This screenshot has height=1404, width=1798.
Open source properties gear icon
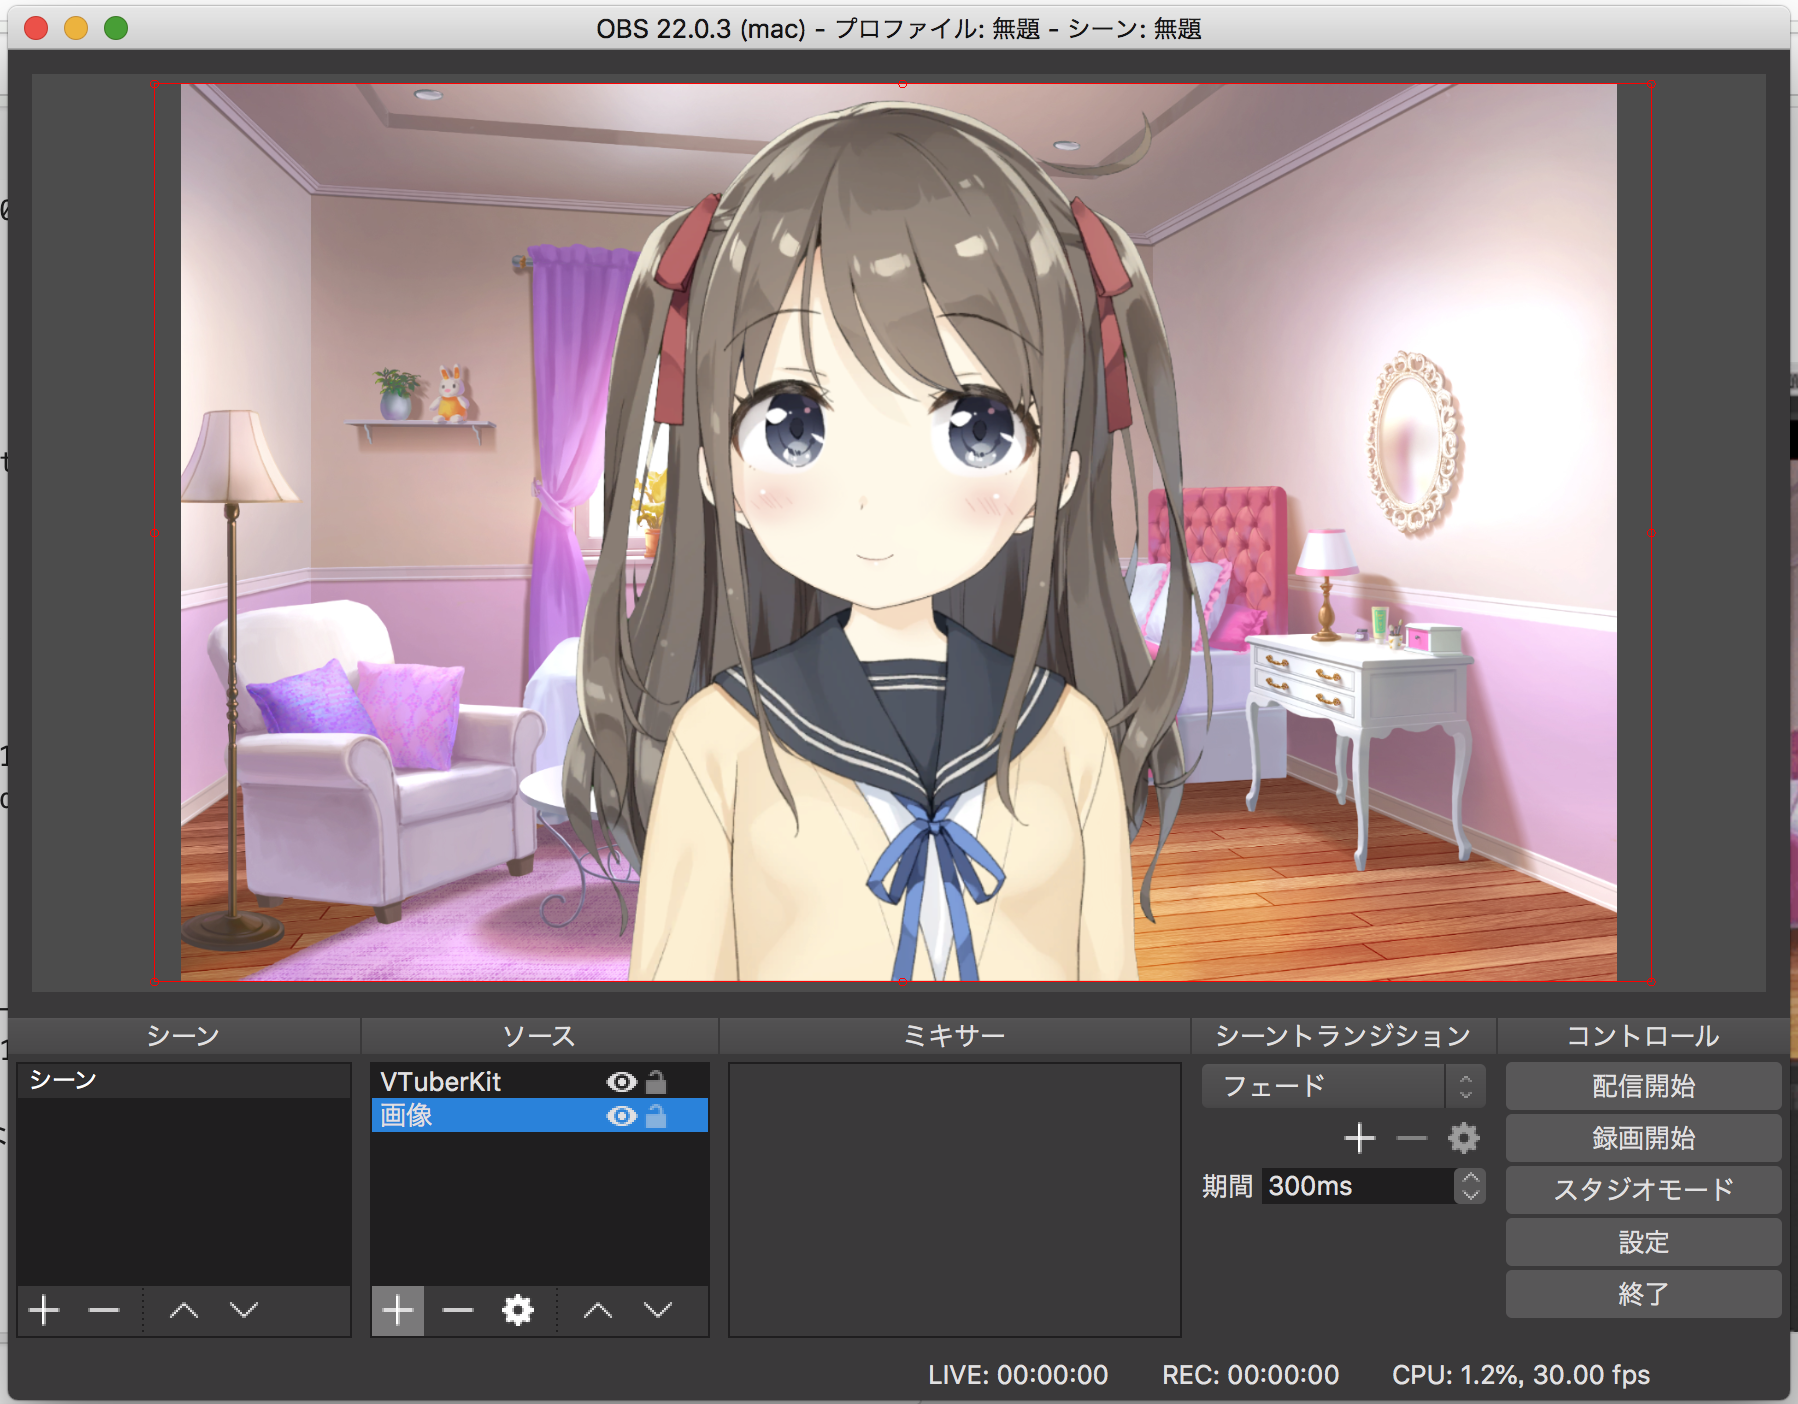(518, 1310)
